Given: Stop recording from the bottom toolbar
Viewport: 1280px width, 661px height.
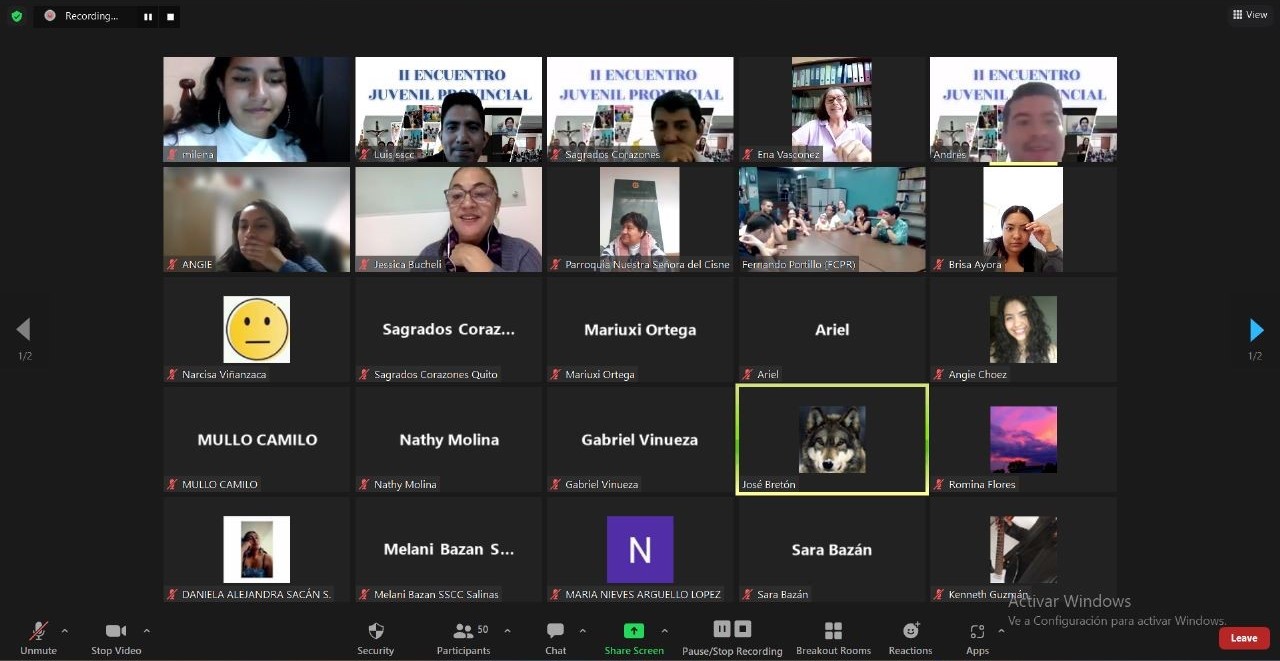Looking at the screenshot, I should click(743, 629).
